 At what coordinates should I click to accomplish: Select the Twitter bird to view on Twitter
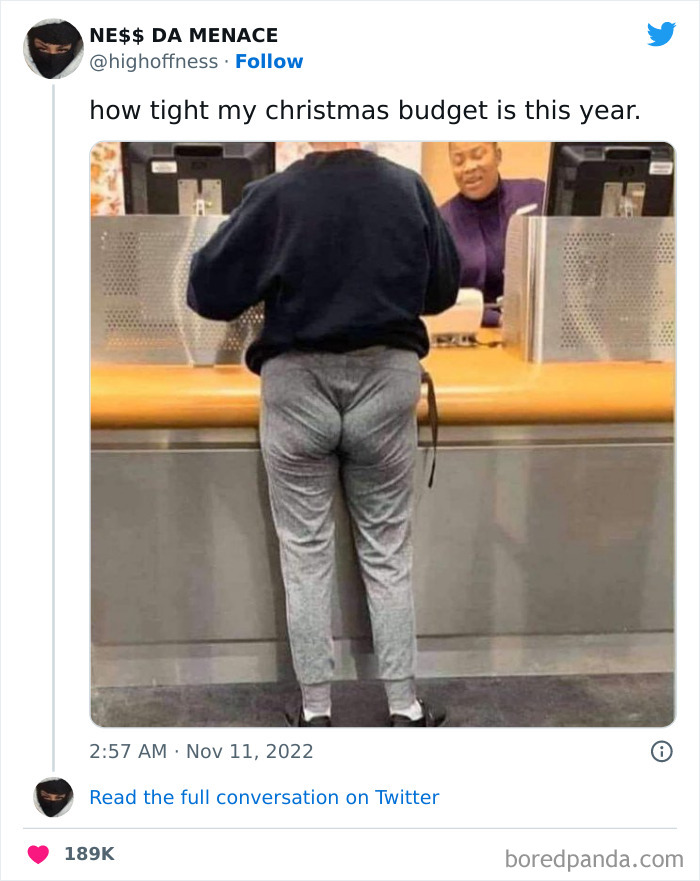click(661, 33)
